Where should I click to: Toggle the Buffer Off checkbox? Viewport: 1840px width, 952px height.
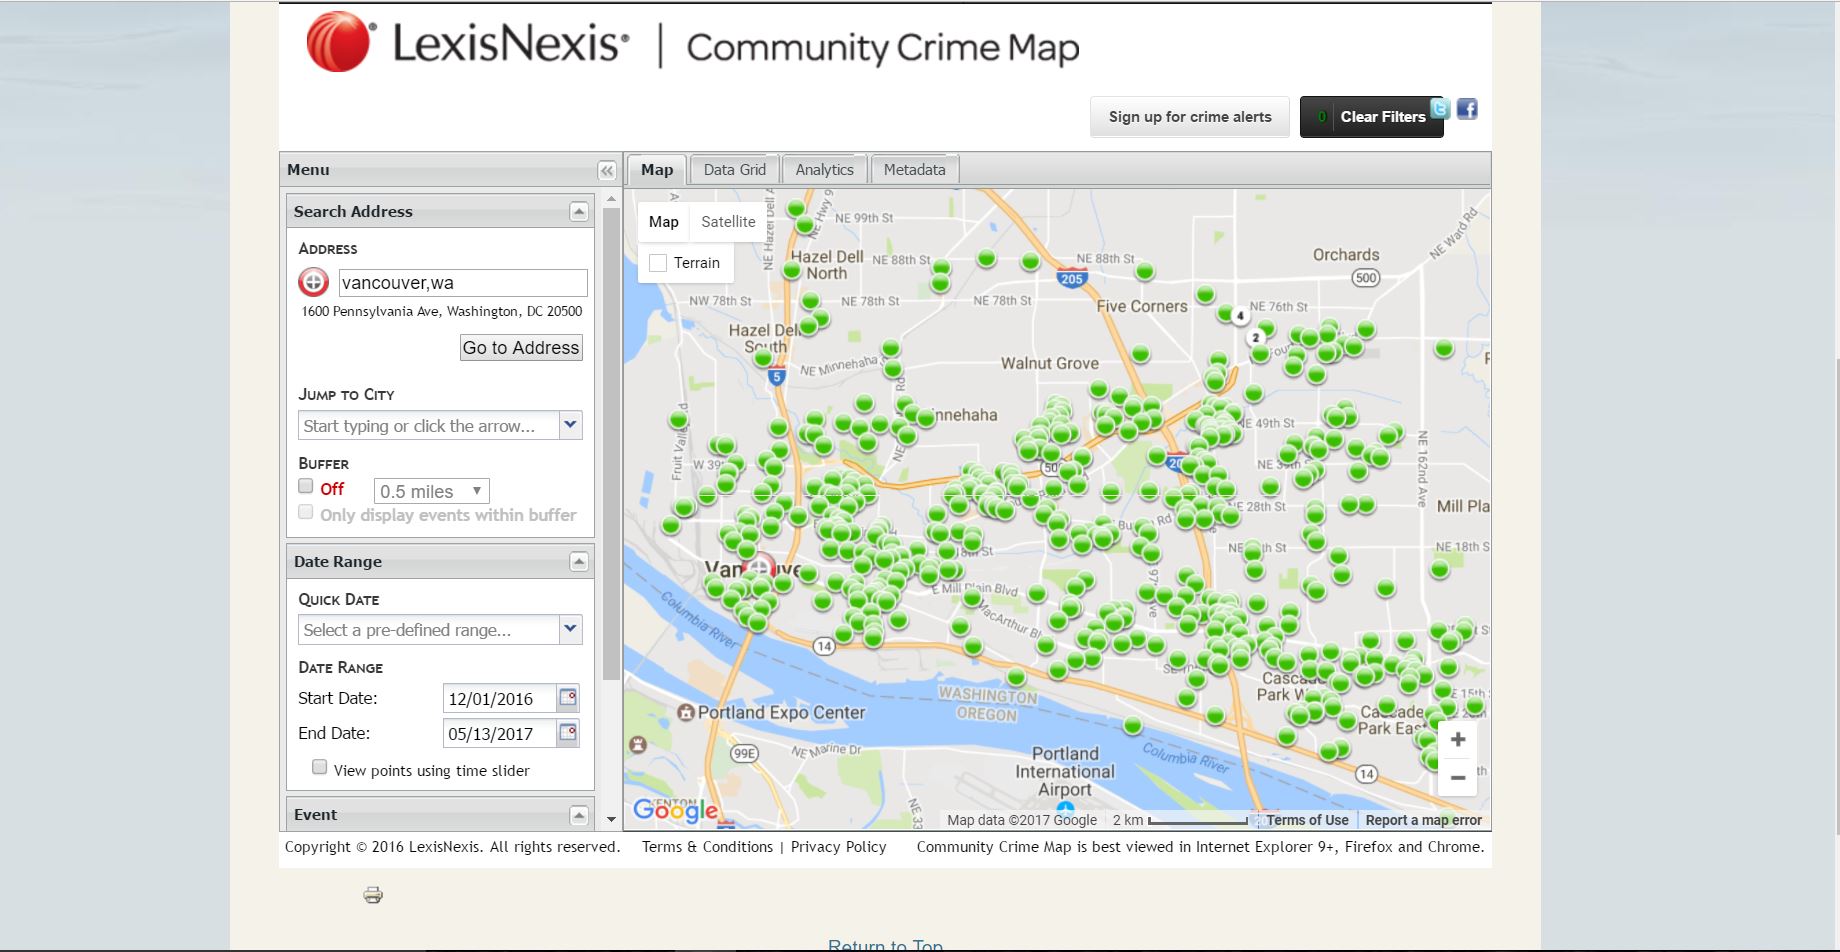[305, 485]
